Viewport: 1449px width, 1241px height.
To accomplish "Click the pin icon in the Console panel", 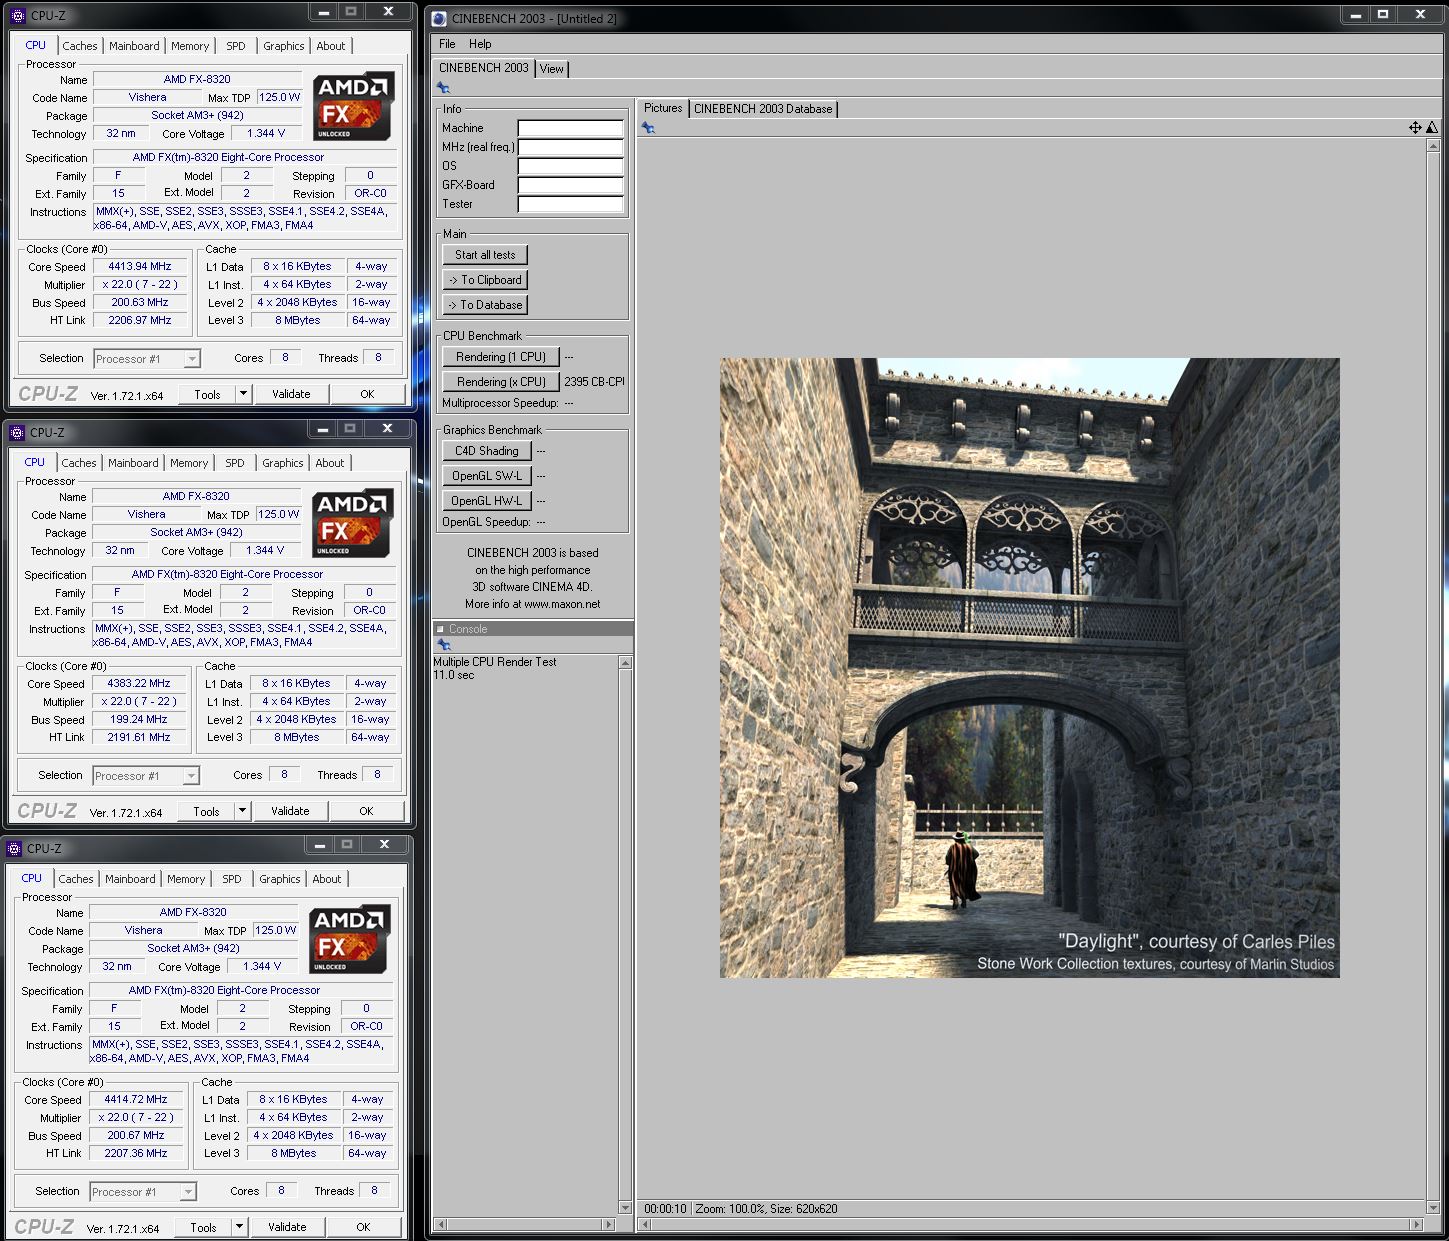I will pos(443,645).
